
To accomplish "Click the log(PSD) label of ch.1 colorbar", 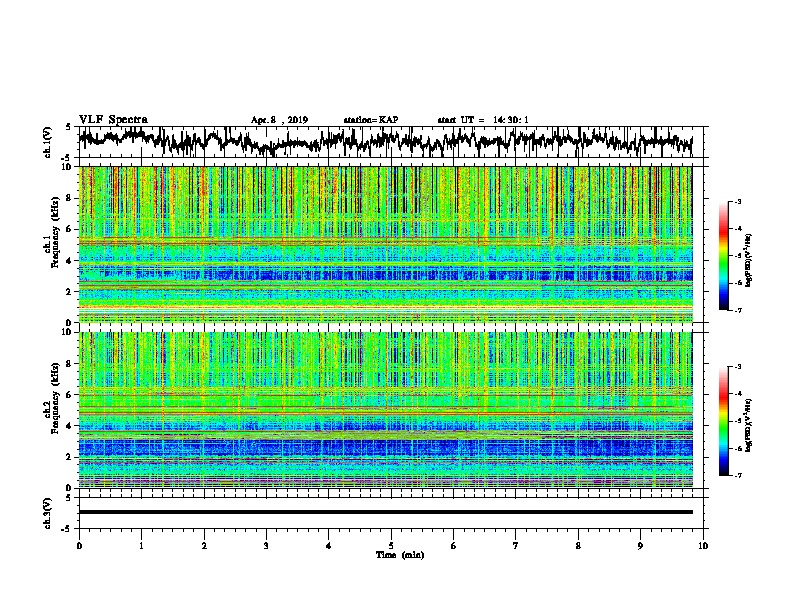I will [x=749, y=260].
